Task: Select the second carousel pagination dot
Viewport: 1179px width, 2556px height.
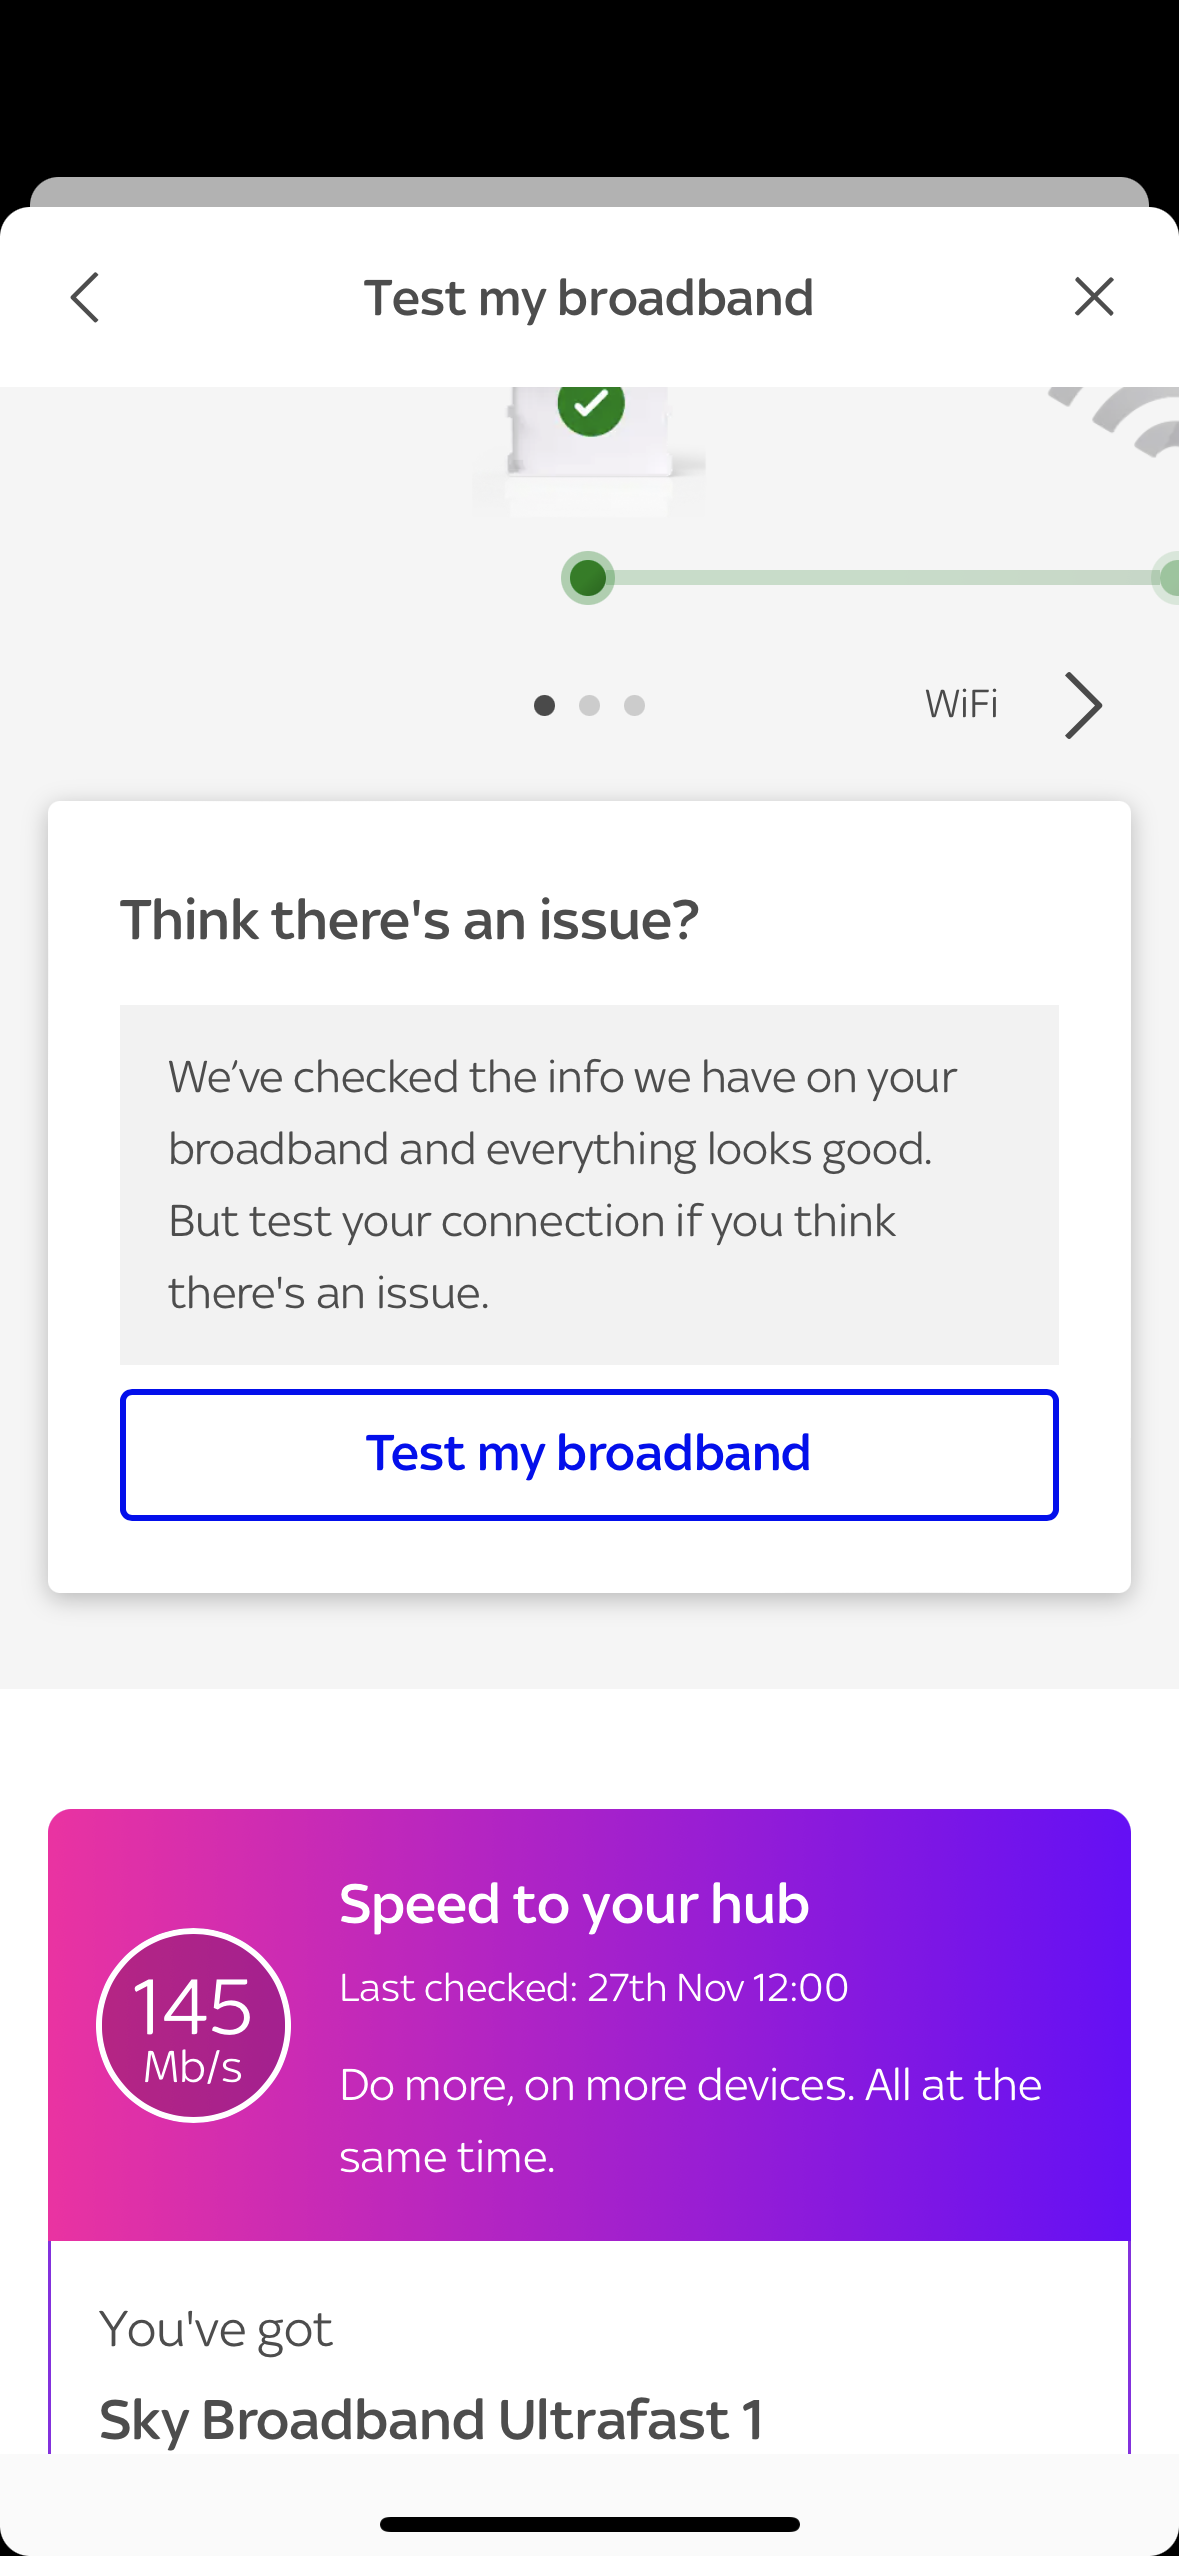Action: point(590,705)
